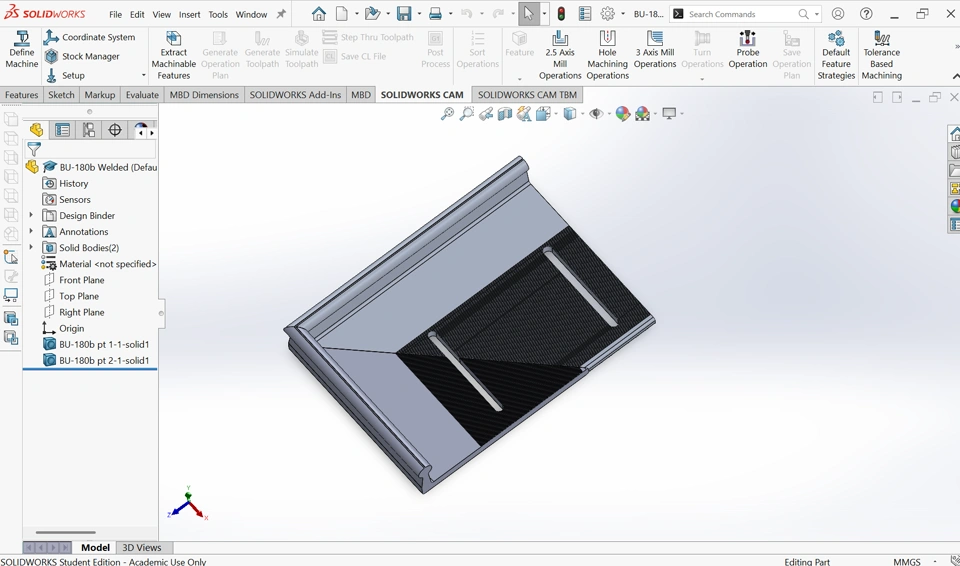Open the user account icon
This screenshot has width=960, height=566.
(x=838, y=13)
